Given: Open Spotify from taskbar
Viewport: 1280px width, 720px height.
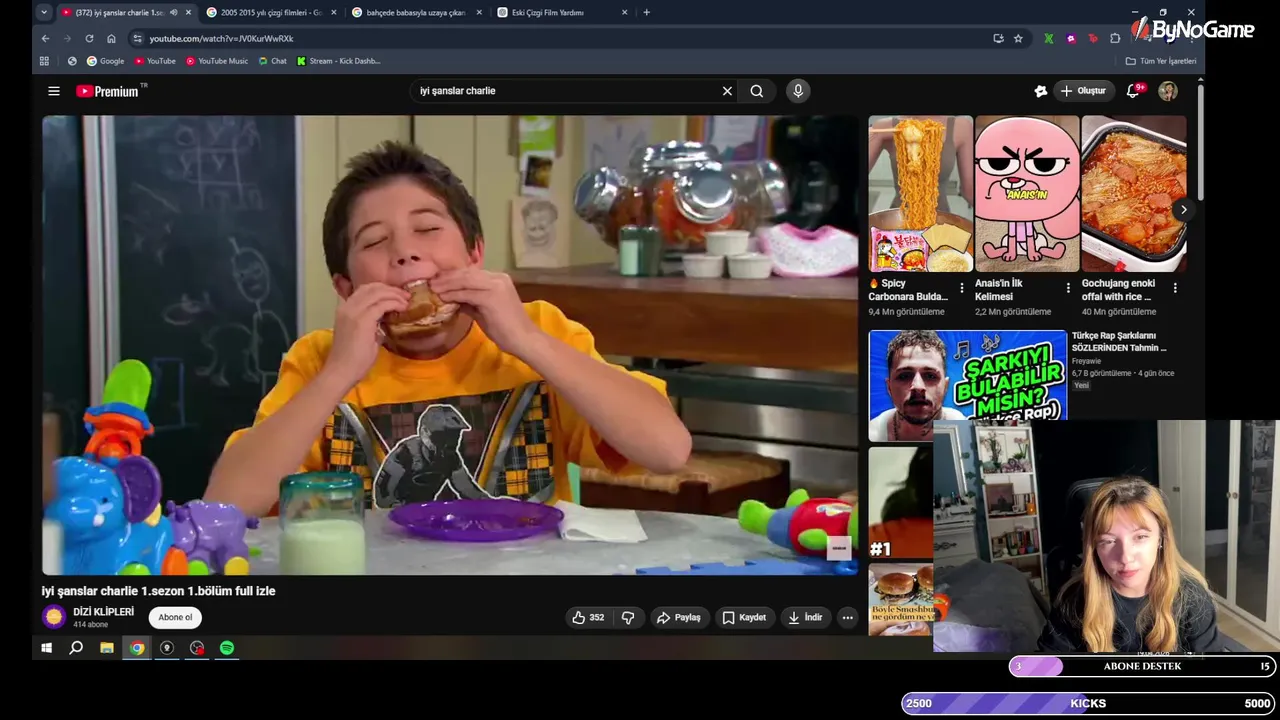Looking at the screenshot, I should pos(227,648).
